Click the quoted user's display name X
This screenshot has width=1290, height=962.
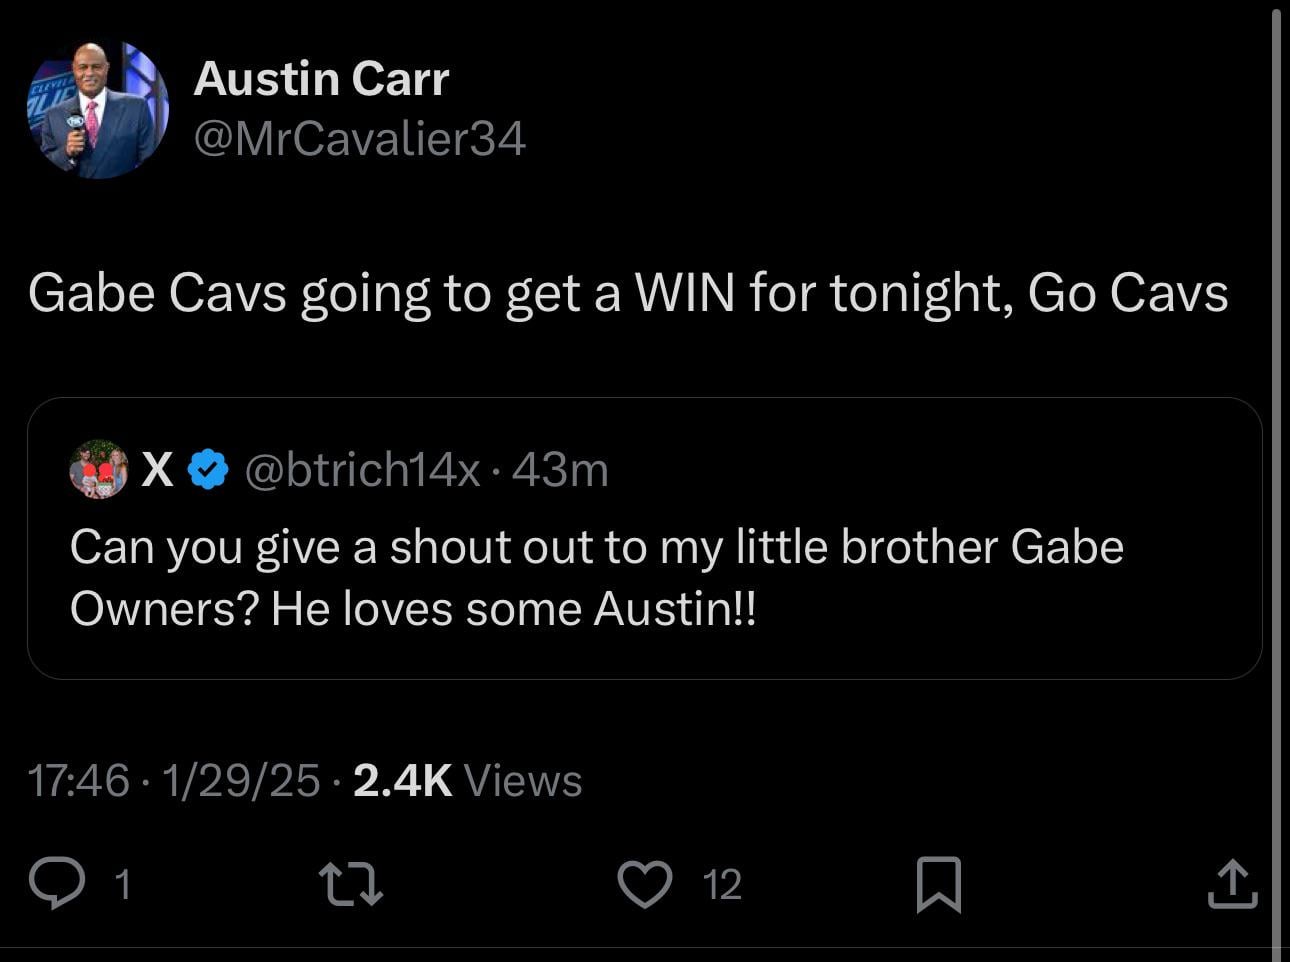[156, 468]
